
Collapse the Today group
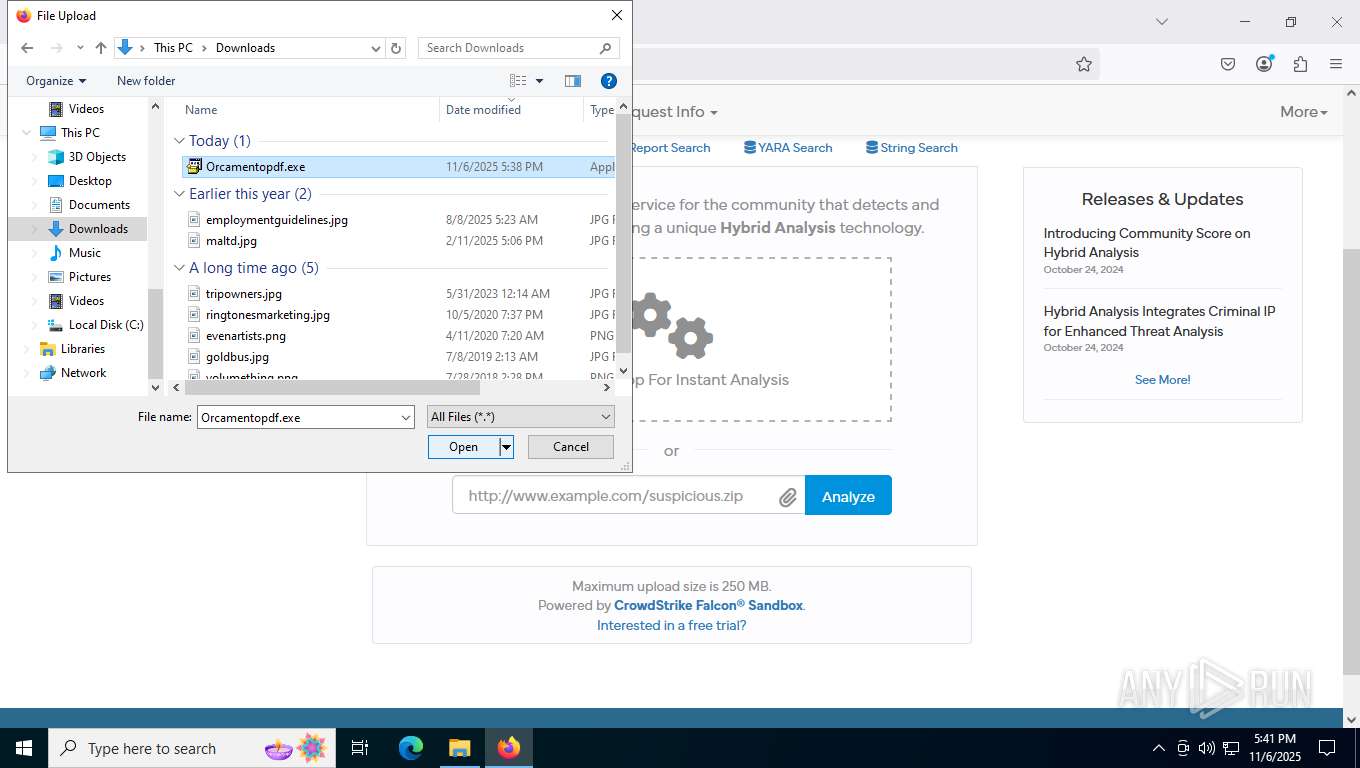point(180,141)
